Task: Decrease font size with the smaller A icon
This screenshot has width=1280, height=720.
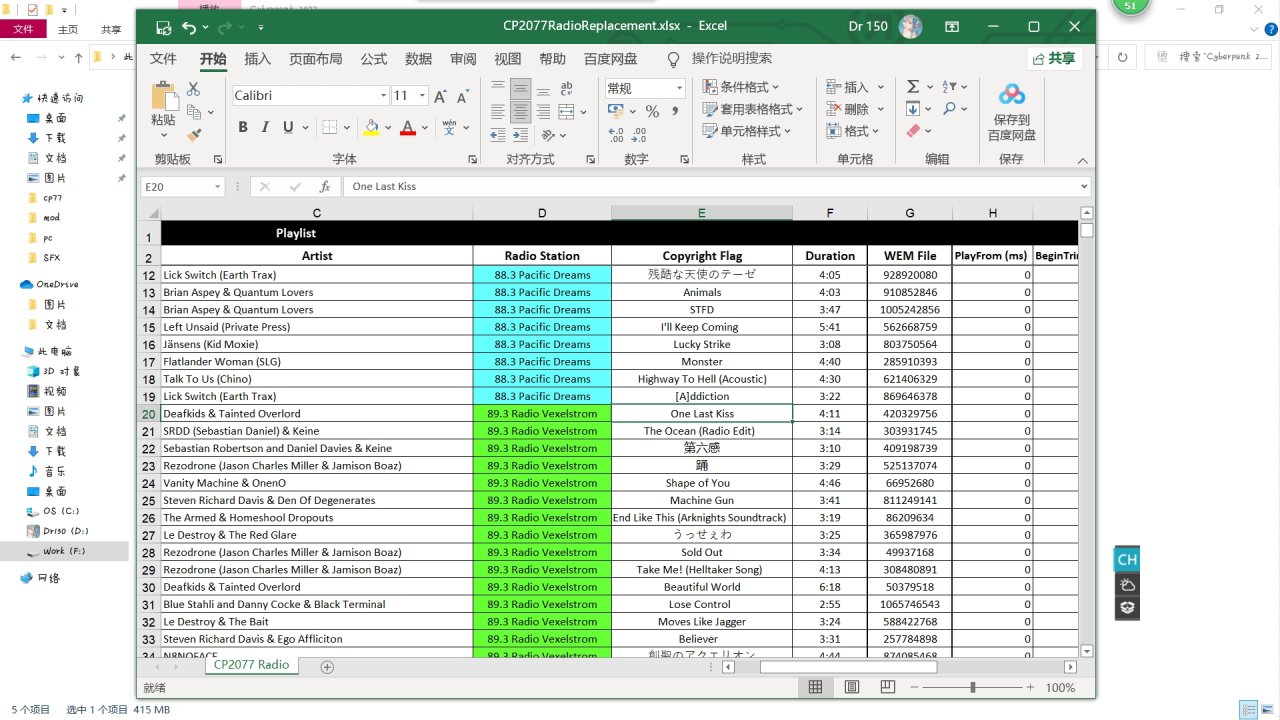Action: (x=462, y=96)
